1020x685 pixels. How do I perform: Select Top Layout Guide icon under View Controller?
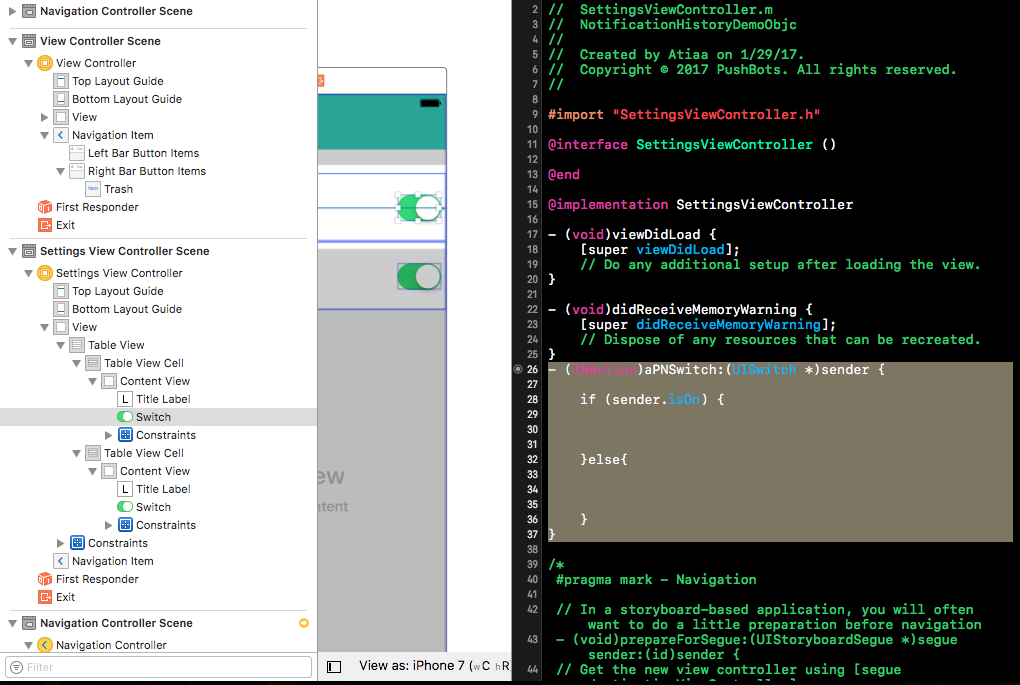pyautogui.click(x=61, y=81)
